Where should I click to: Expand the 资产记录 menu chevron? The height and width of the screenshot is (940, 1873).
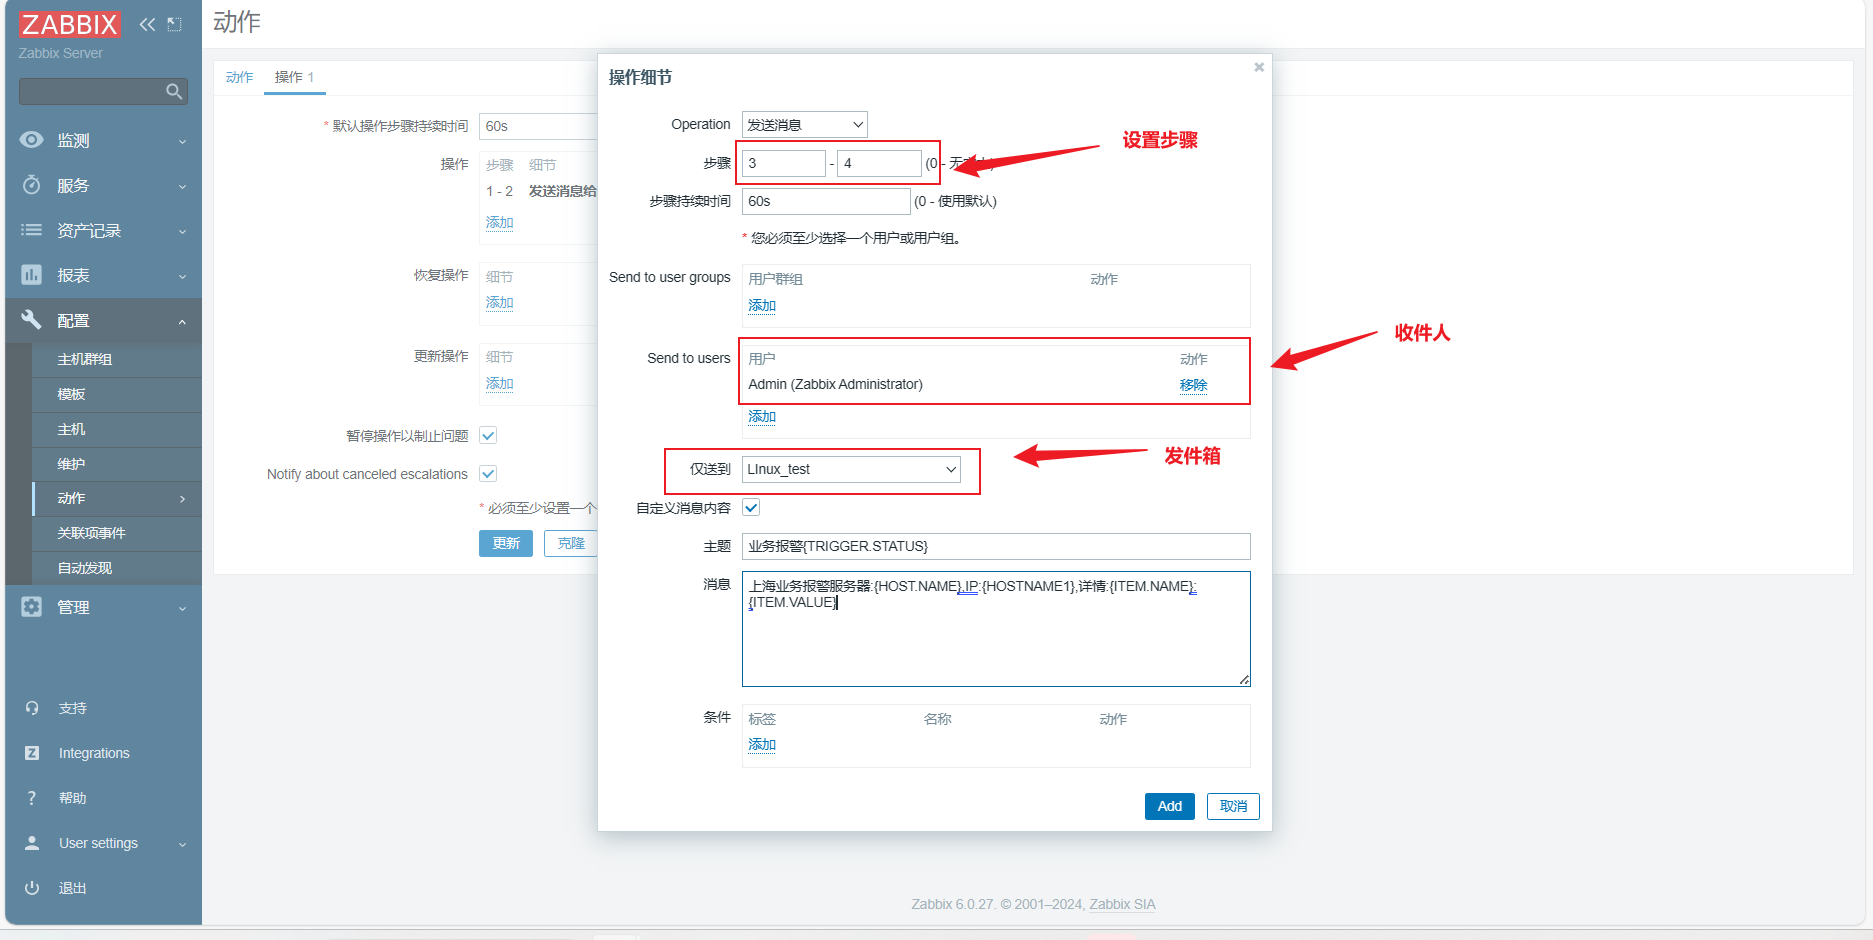point(182,232)
